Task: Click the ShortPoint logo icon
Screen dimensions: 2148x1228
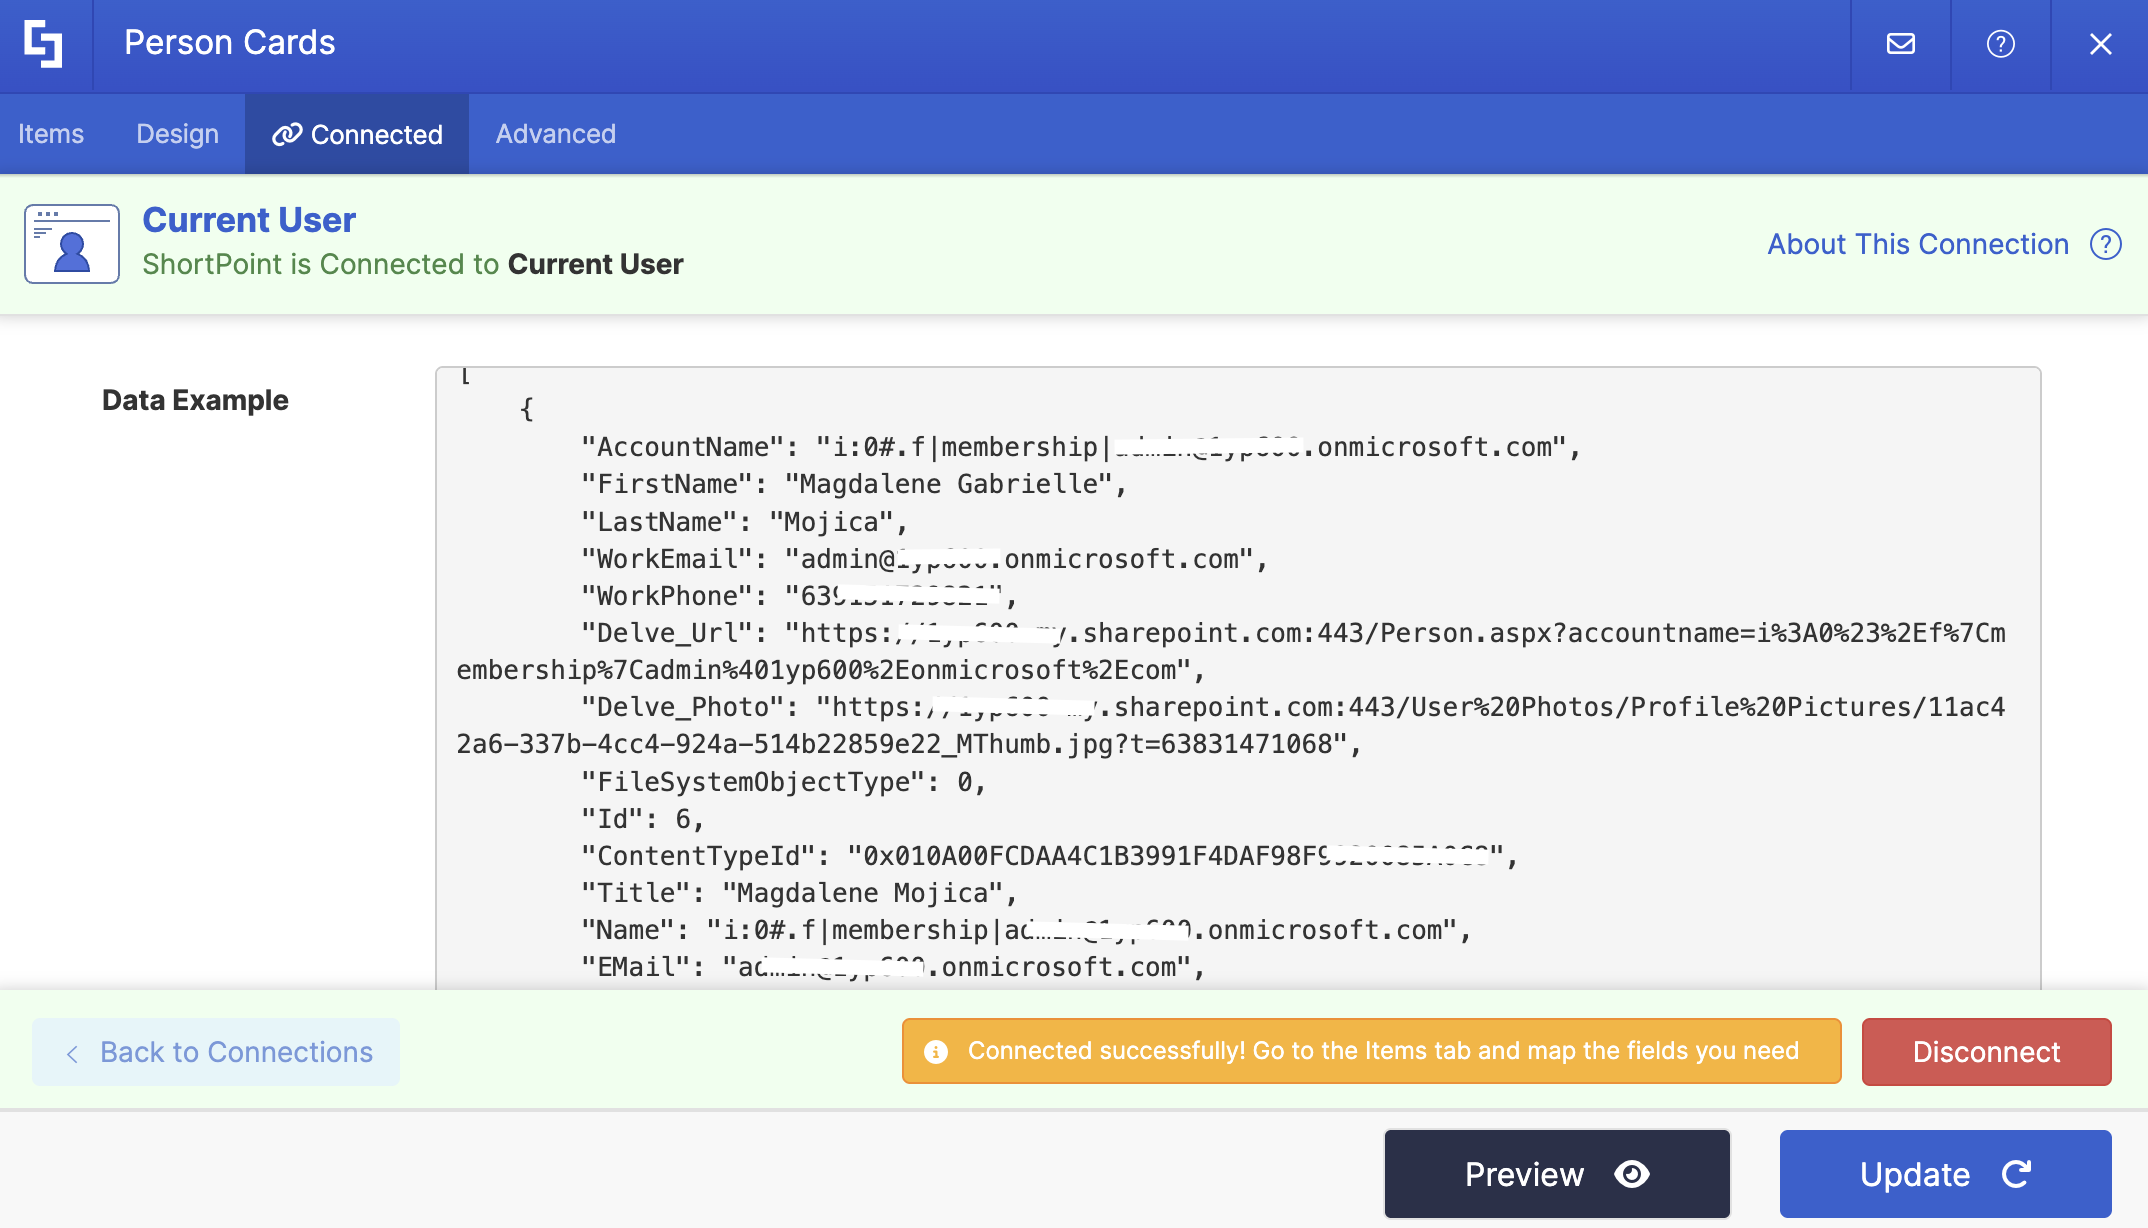Action: tap(44, 44)
